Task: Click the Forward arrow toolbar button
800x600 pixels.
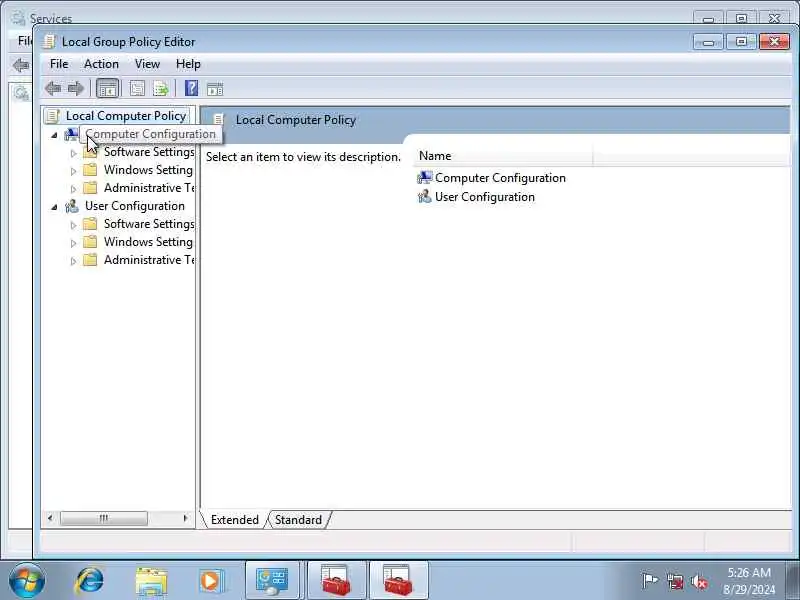Action: pyautogui.click(x=76, y=89)
